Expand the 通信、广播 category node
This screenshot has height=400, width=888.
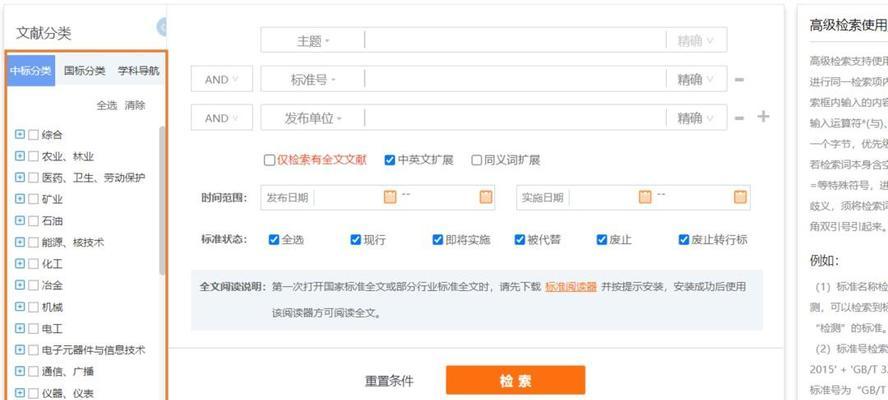(20, 371)
